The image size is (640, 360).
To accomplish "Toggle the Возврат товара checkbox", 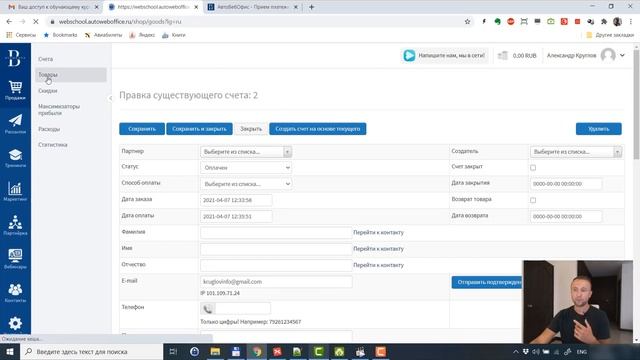I will [x=533, y=200].
